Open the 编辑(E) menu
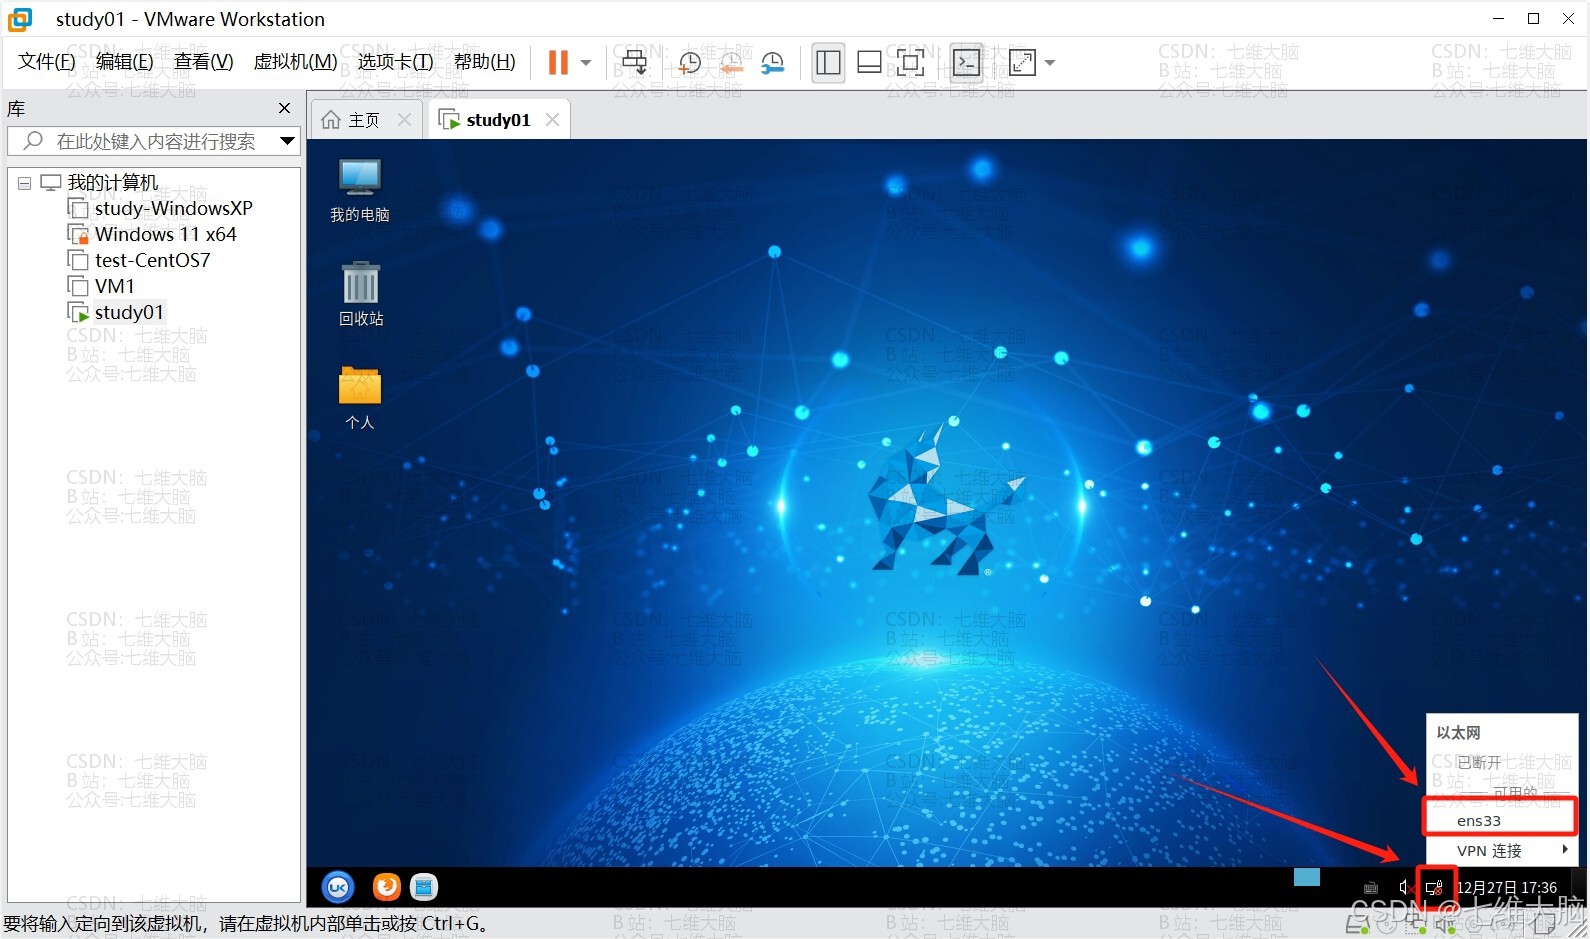Image resolution: width=1590 pixels, height=939 pixels. (125, 62)
